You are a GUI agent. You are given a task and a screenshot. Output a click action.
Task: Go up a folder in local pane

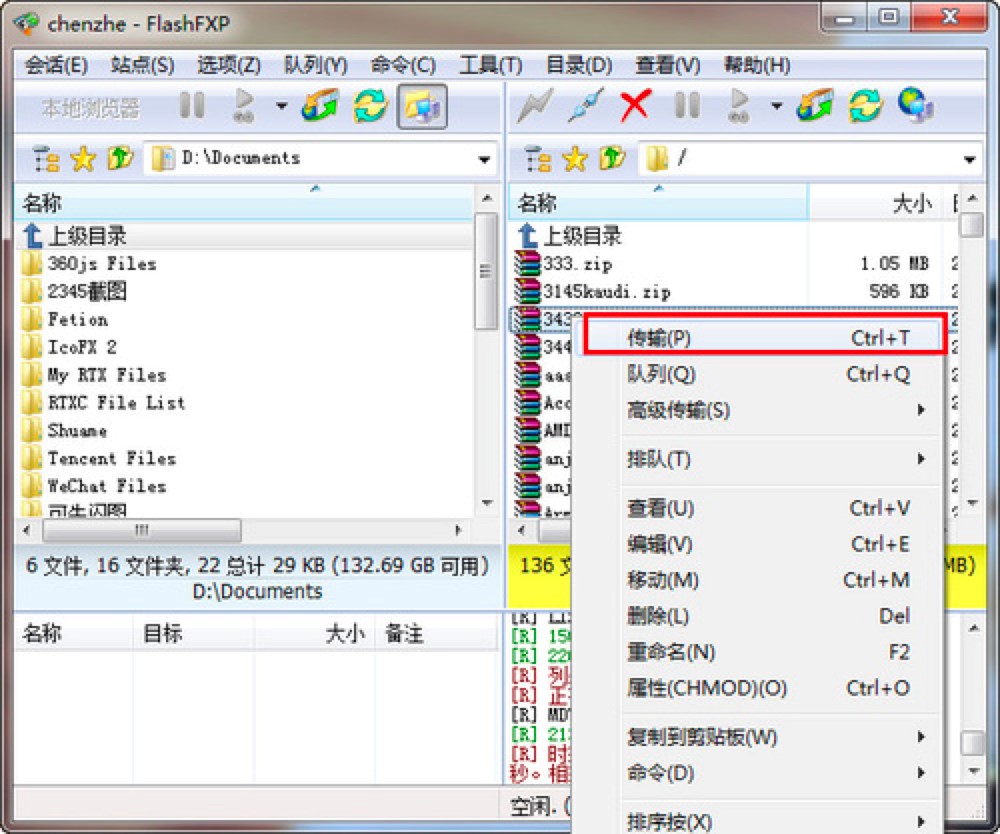[120, 158]
